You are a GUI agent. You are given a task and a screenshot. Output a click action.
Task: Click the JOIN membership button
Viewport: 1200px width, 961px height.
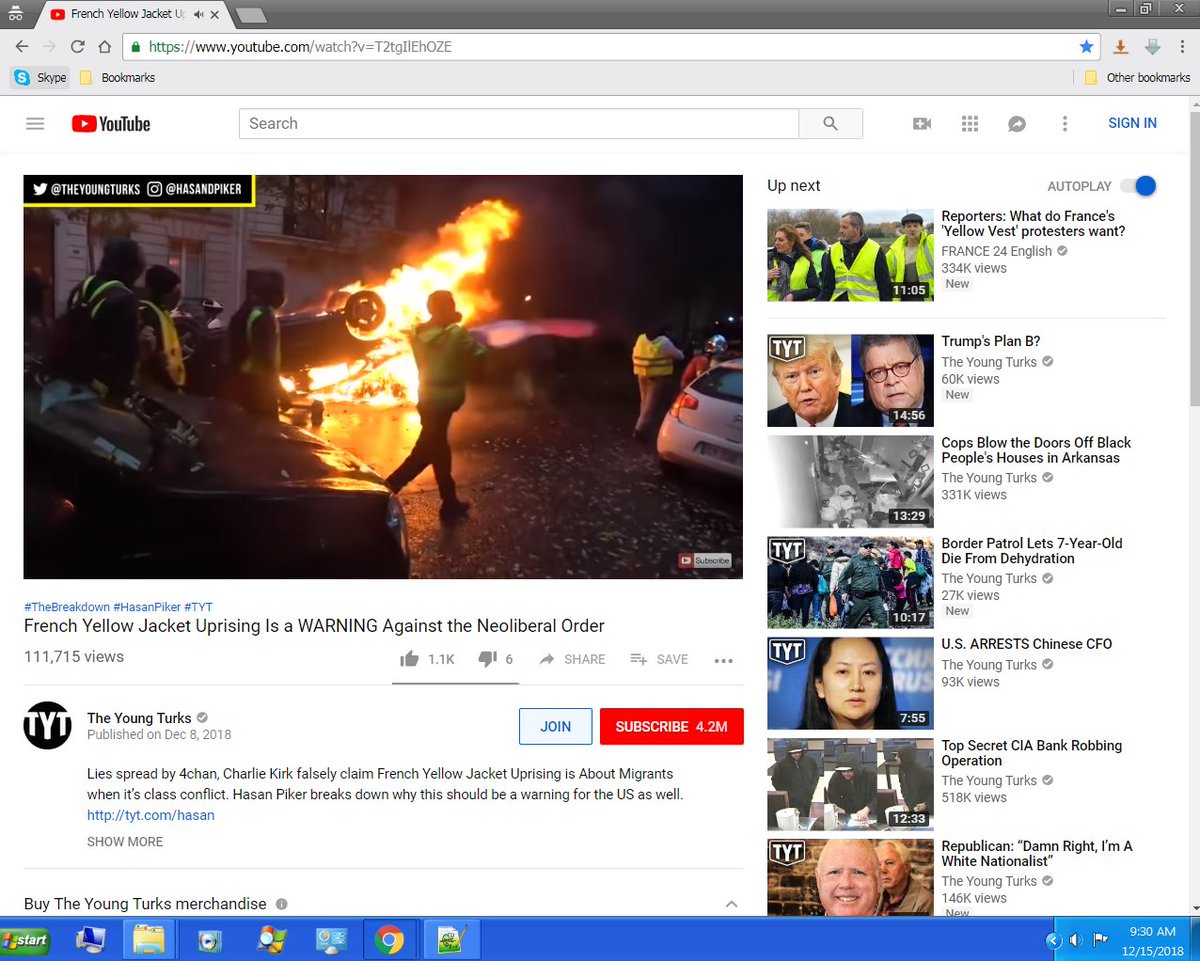(x=556, y=727)
